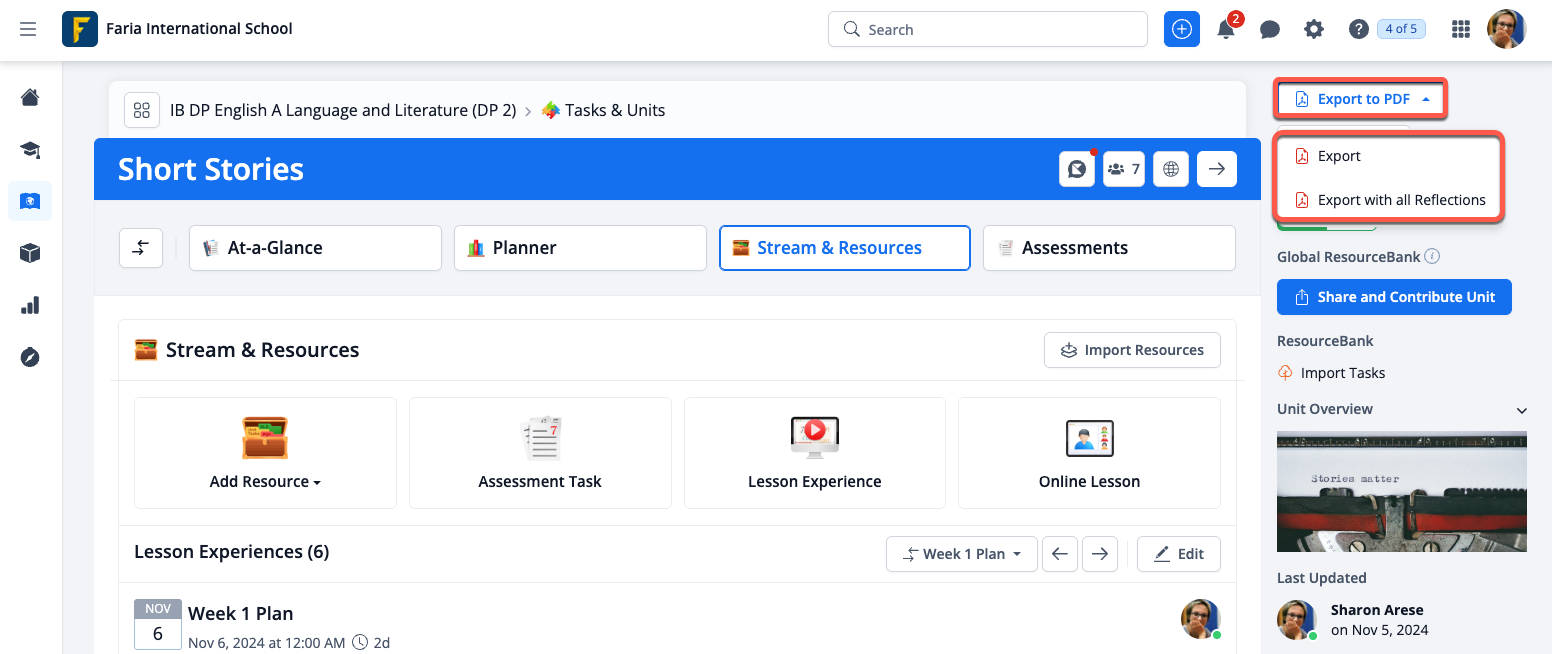Open the compass icon in sidebar
The image size is (1552, 654).
(30, 357)
